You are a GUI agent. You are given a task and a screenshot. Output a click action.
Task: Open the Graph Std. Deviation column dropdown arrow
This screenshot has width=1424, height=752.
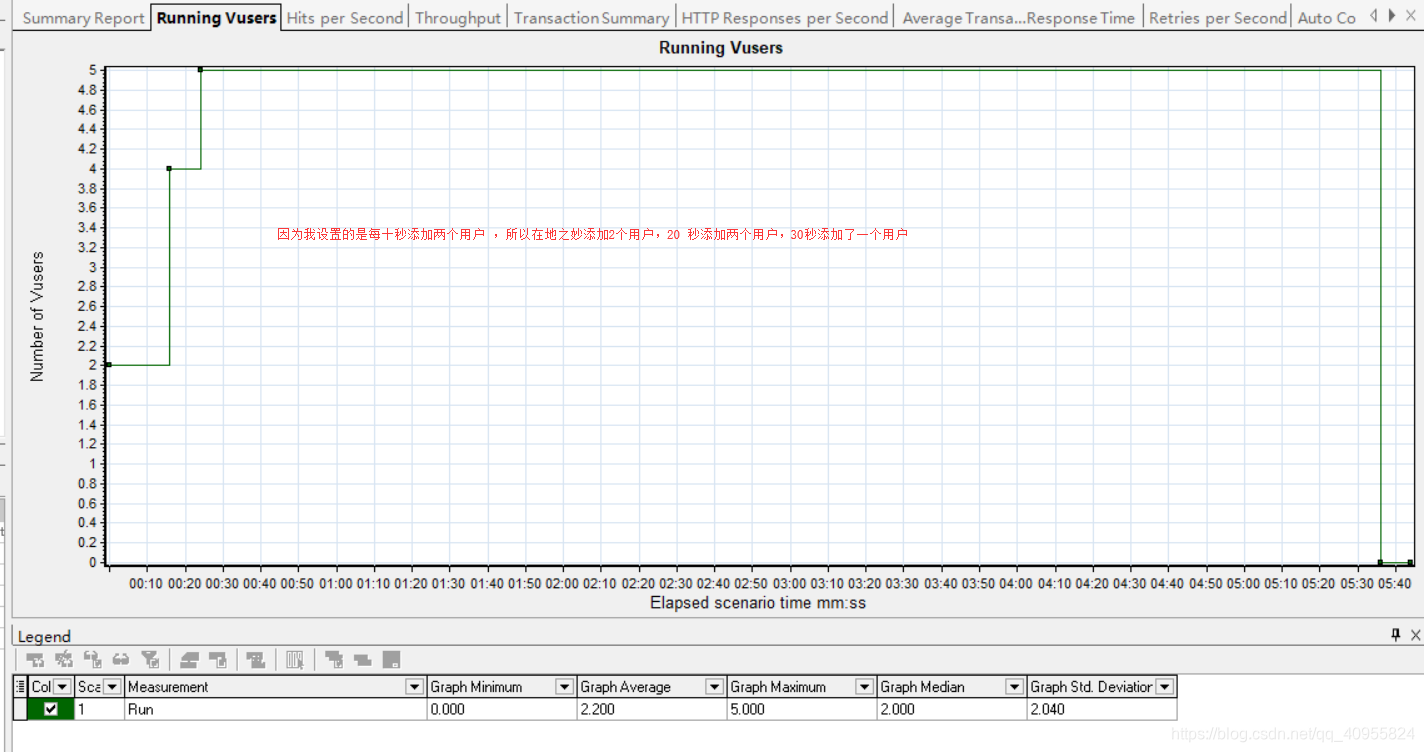(x=1164, y=687)
